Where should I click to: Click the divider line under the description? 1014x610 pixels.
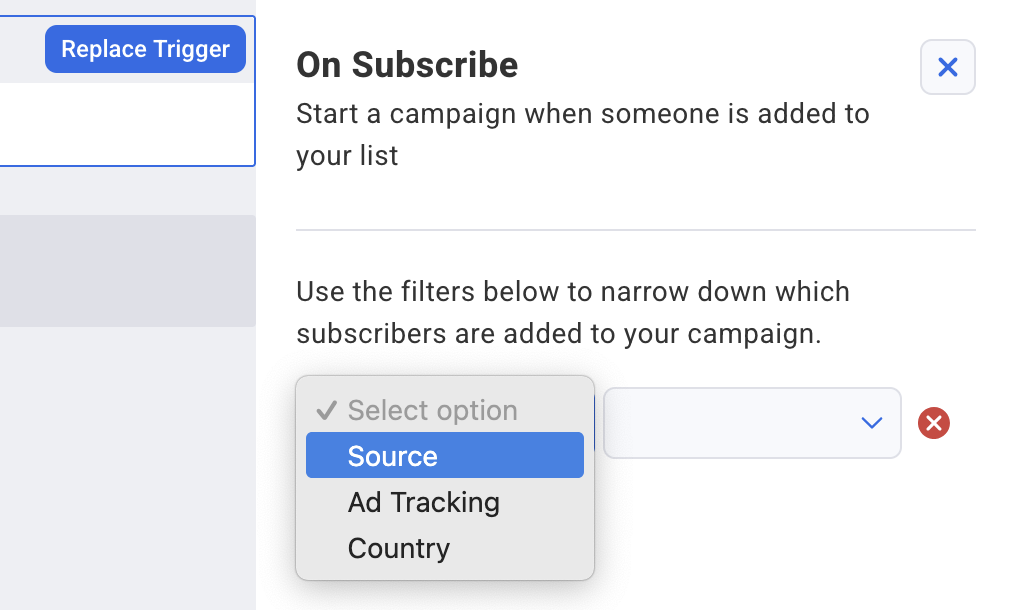[636, 230]
